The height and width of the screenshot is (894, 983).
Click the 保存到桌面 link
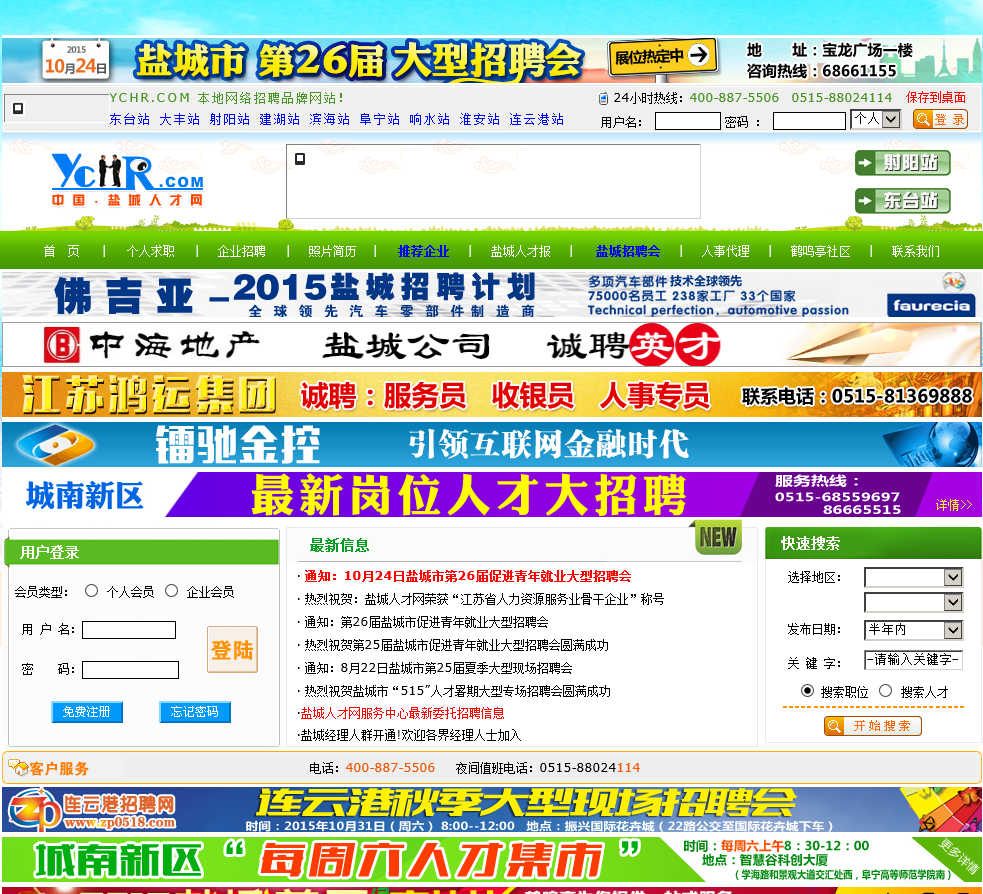point(936,97)
